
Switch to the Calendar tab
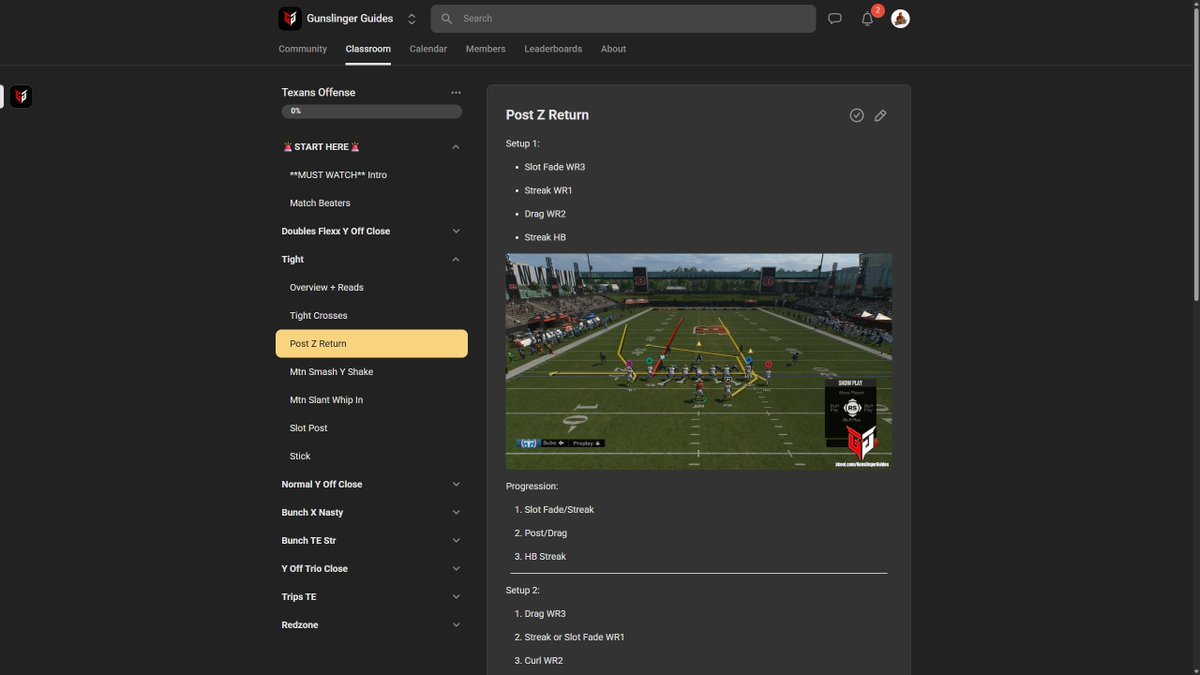(428, 49)
